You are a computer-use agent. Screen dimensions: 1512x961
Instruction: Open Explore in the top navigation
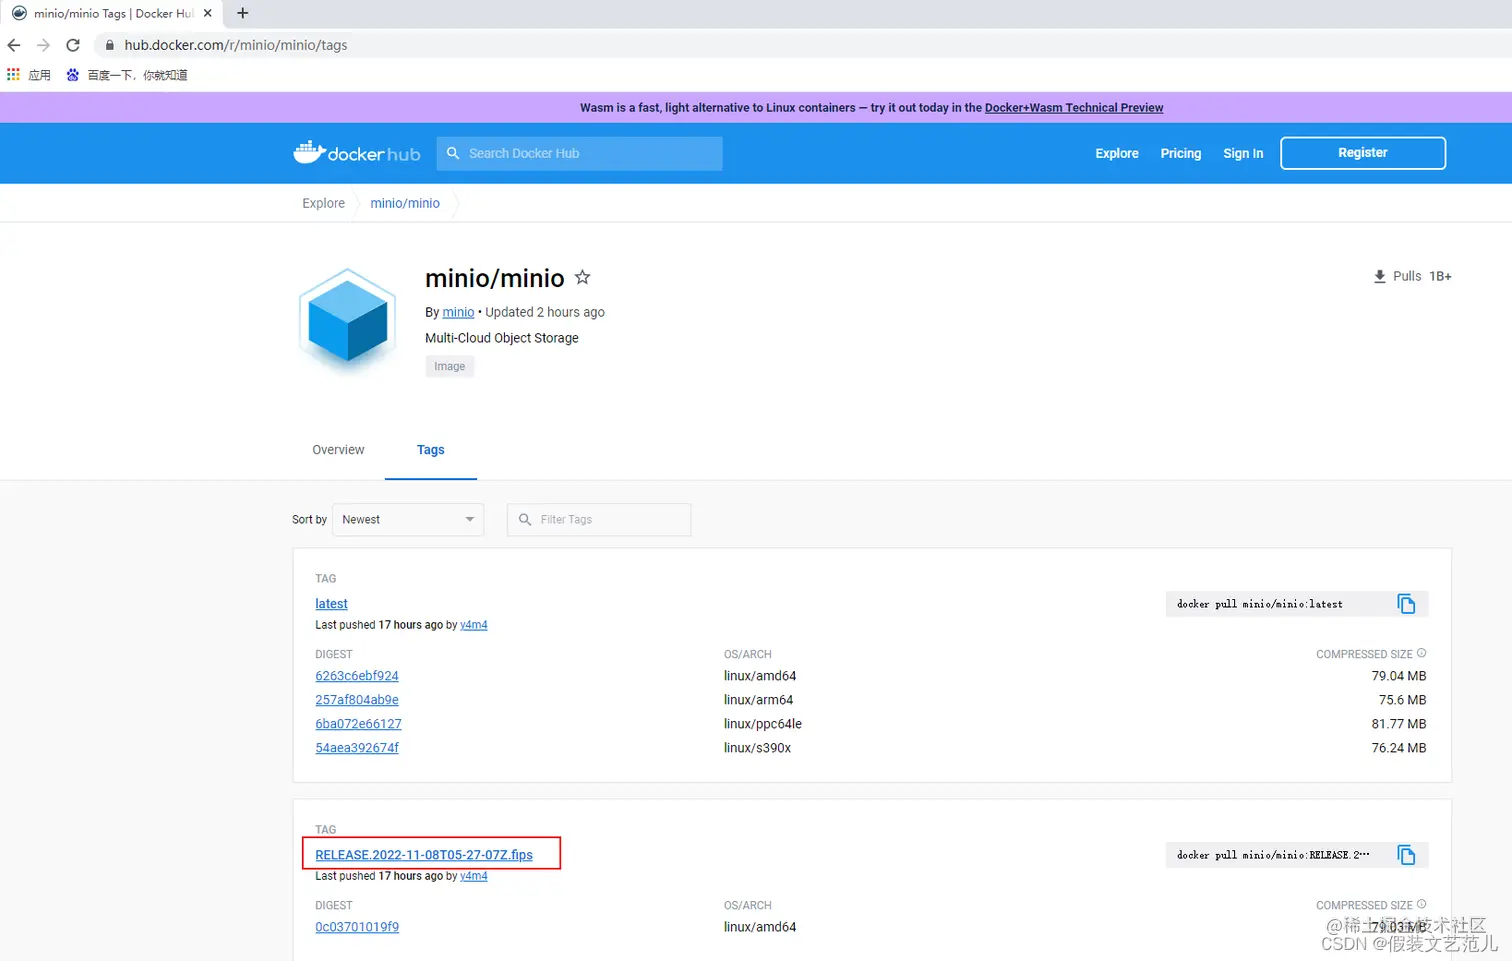point(1117,153)
